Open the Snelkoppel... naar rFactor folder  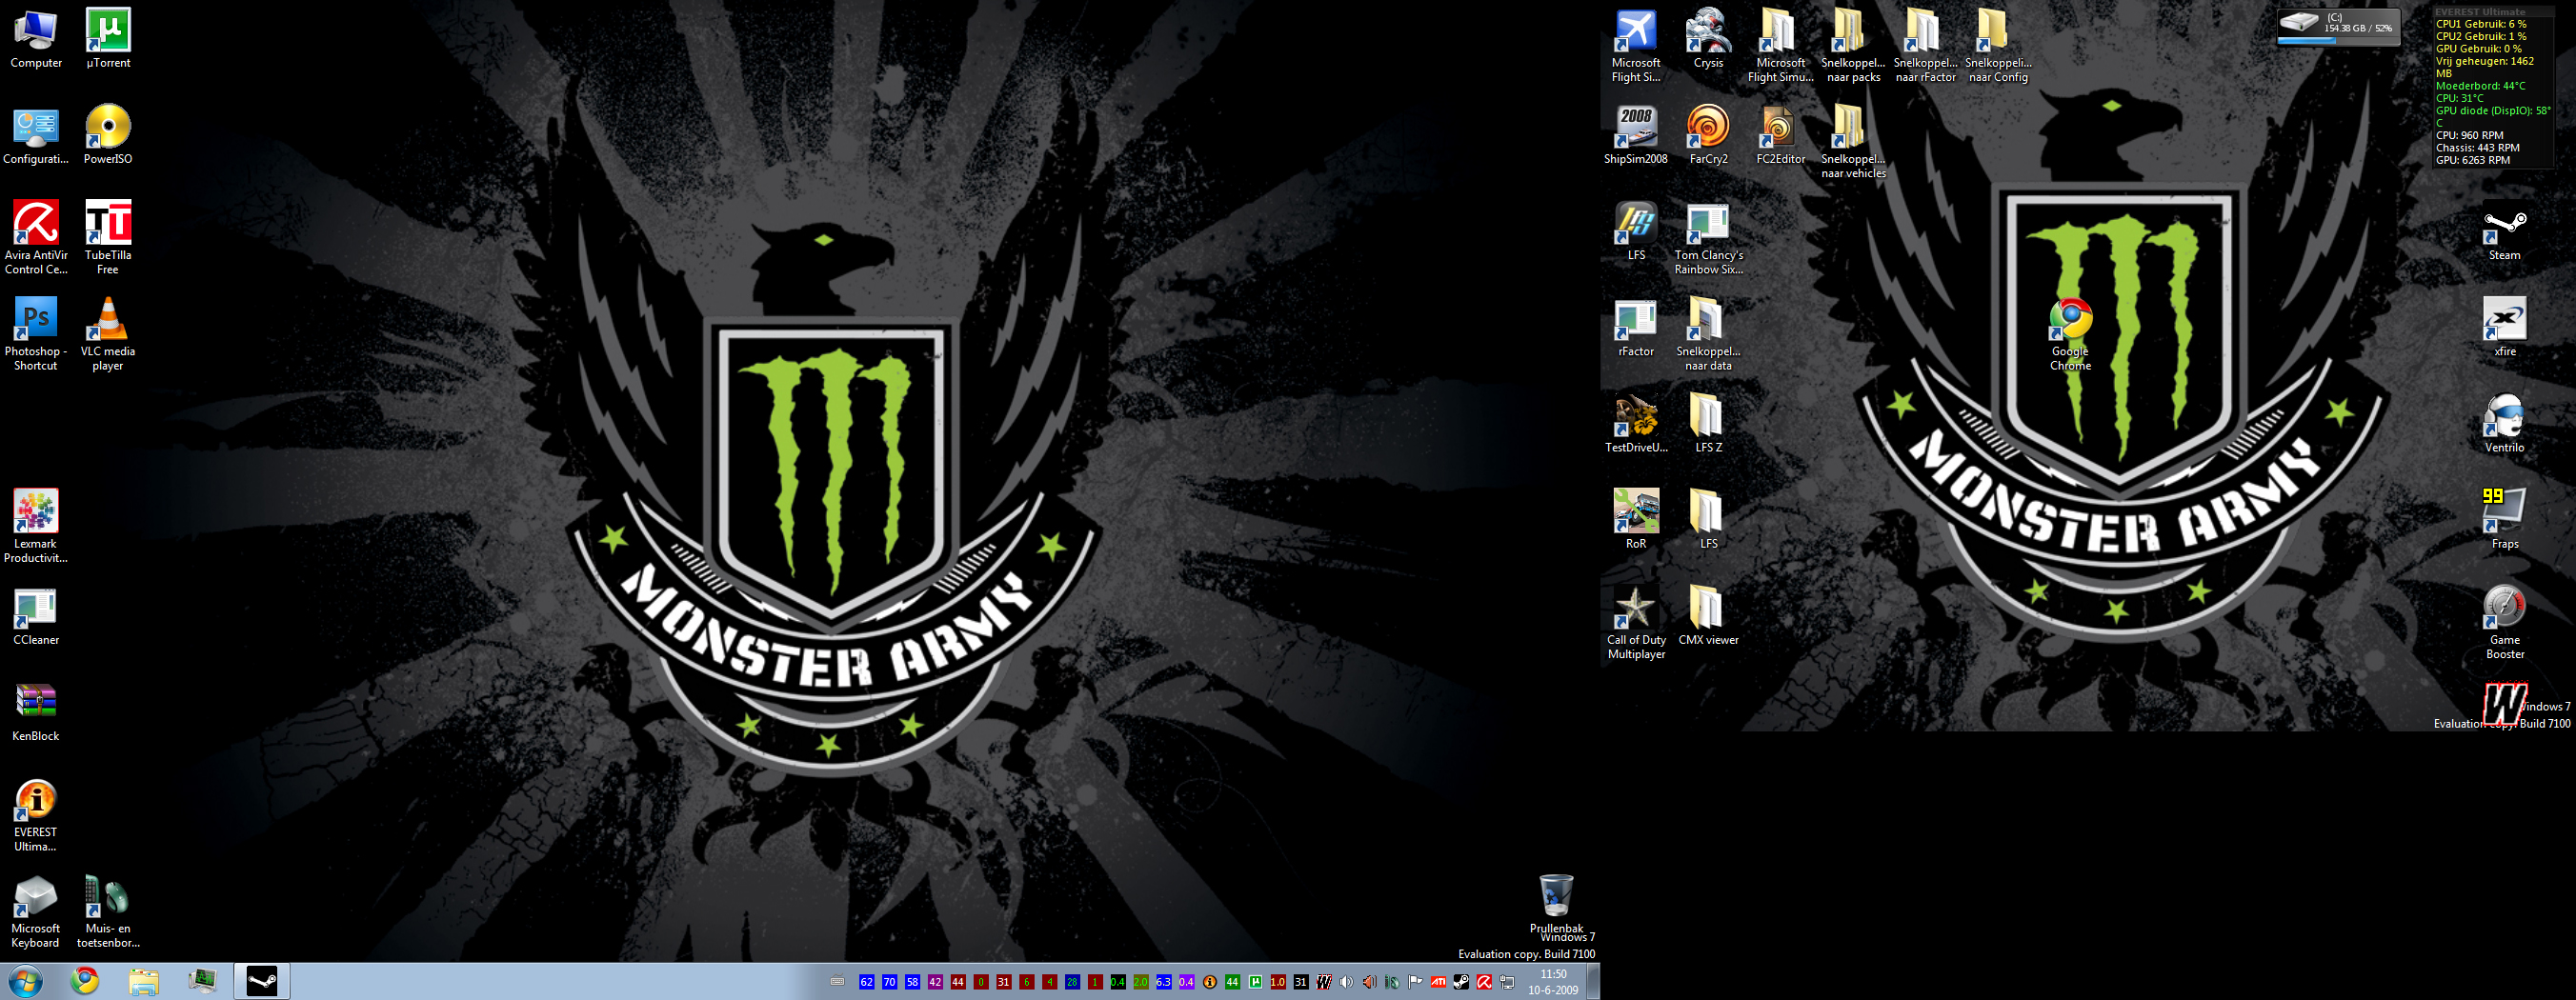click(x=1925, y=46)
